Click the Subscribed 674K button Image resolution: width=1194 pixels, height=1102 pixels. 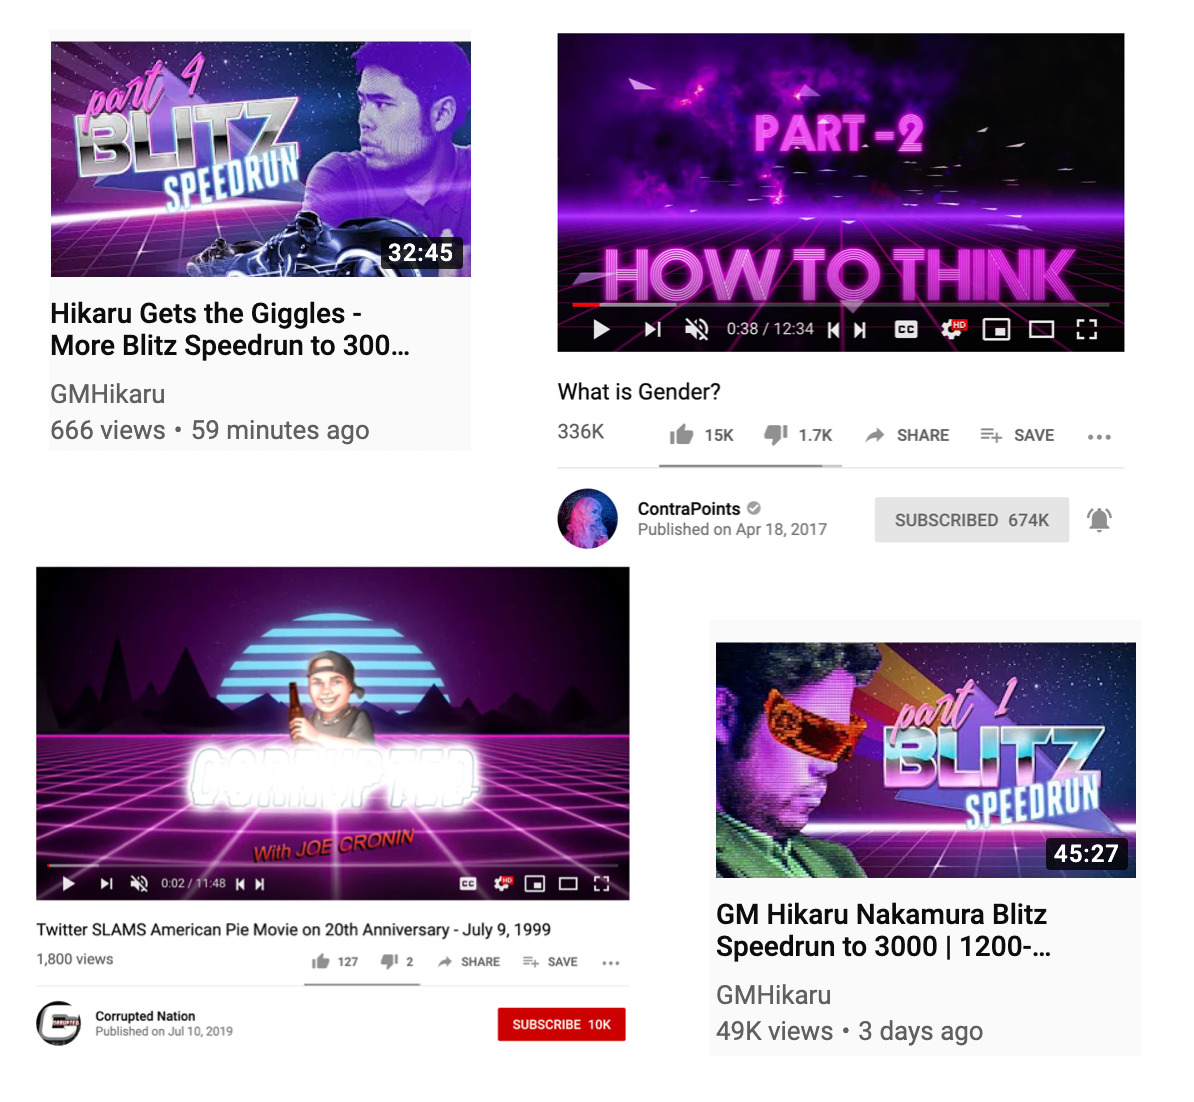click(972, 520)
